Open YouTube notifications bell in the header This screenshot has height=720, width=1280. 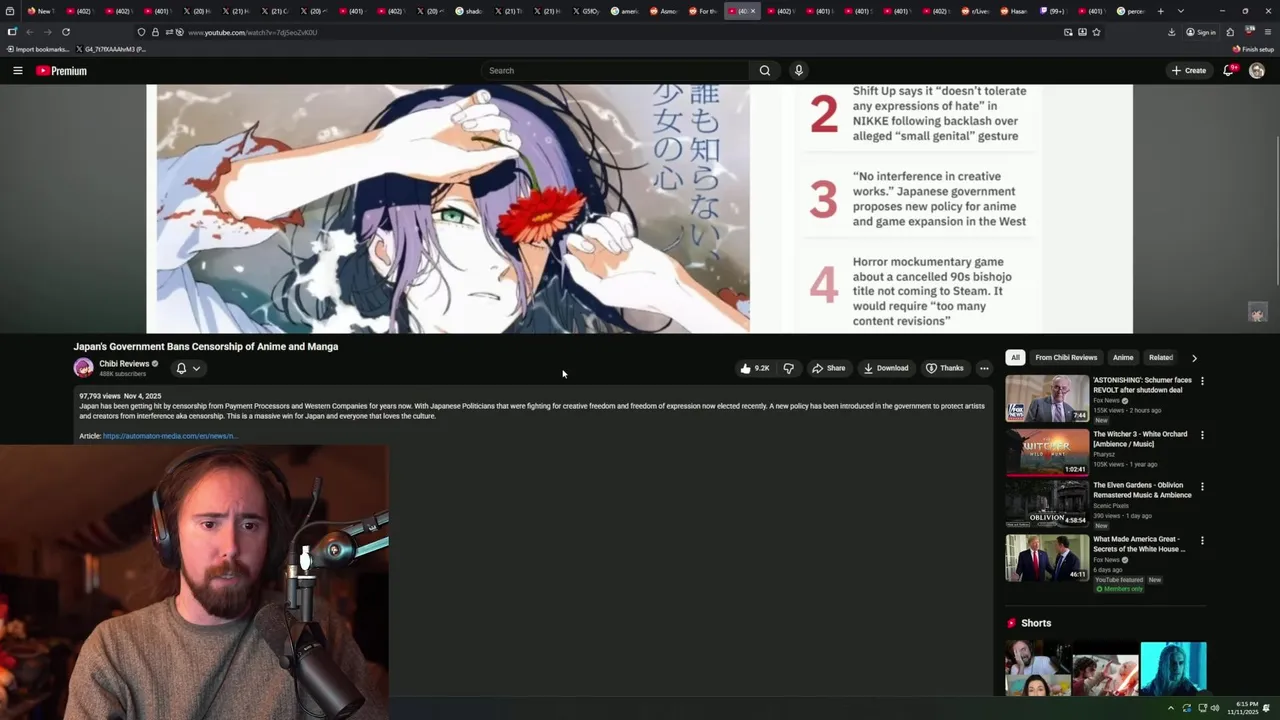point(1229,71)
